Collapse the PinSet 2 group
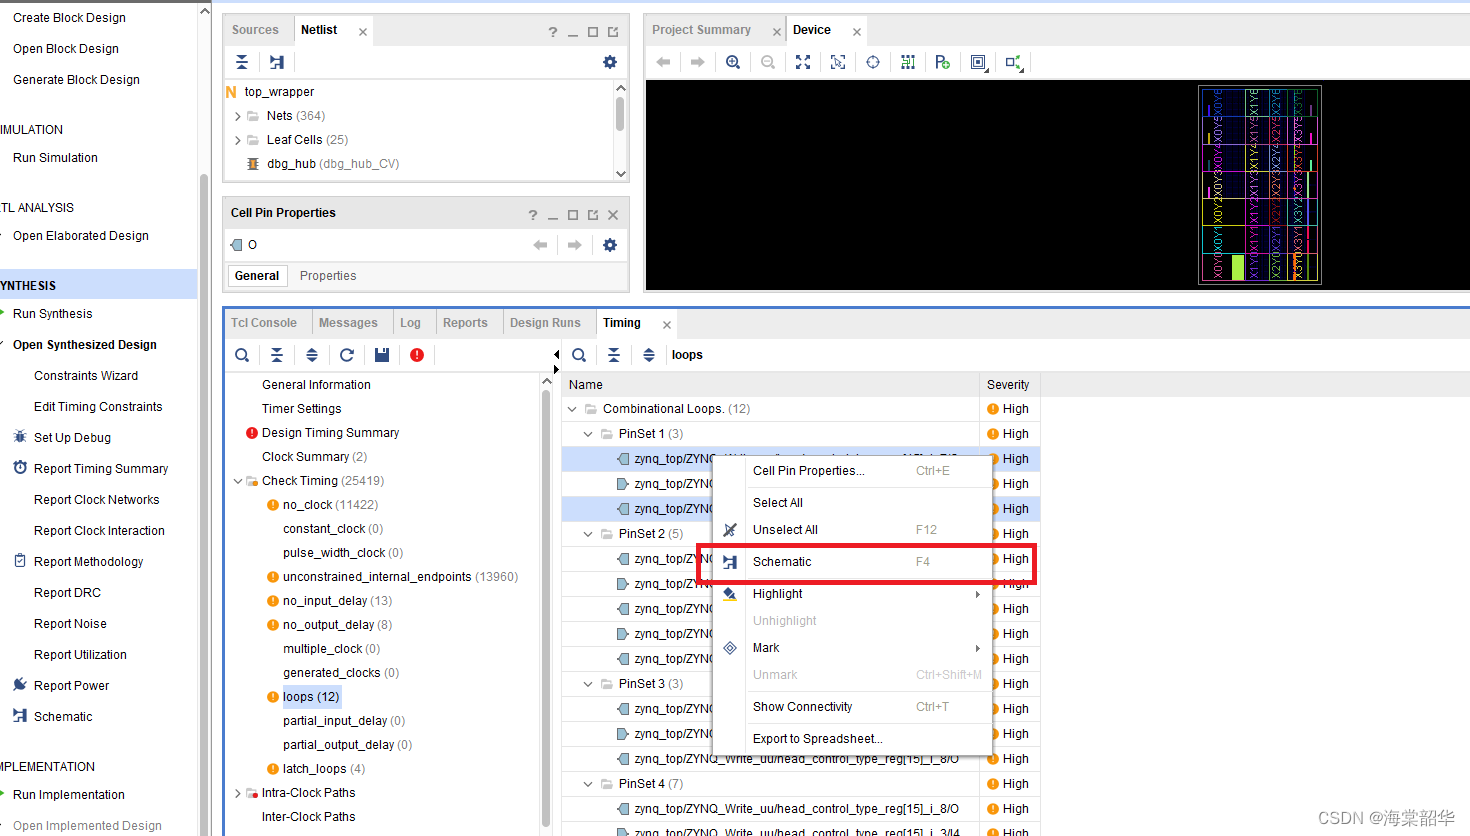The height and width of the screenshot is (836, 1470). (x=588, y=534)
